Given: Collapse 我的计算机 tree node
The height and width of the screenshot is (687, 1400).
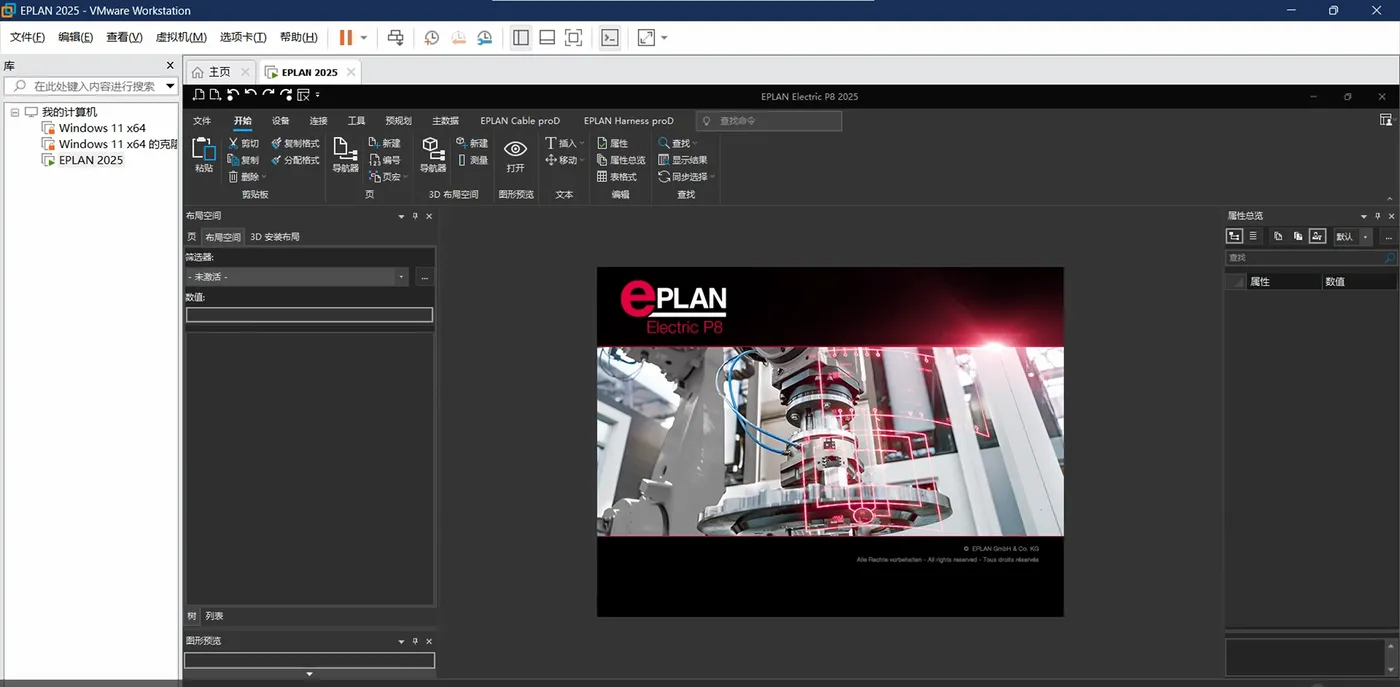Looking at the screenshot, I should pyautogui.click(x=15, y=112).
